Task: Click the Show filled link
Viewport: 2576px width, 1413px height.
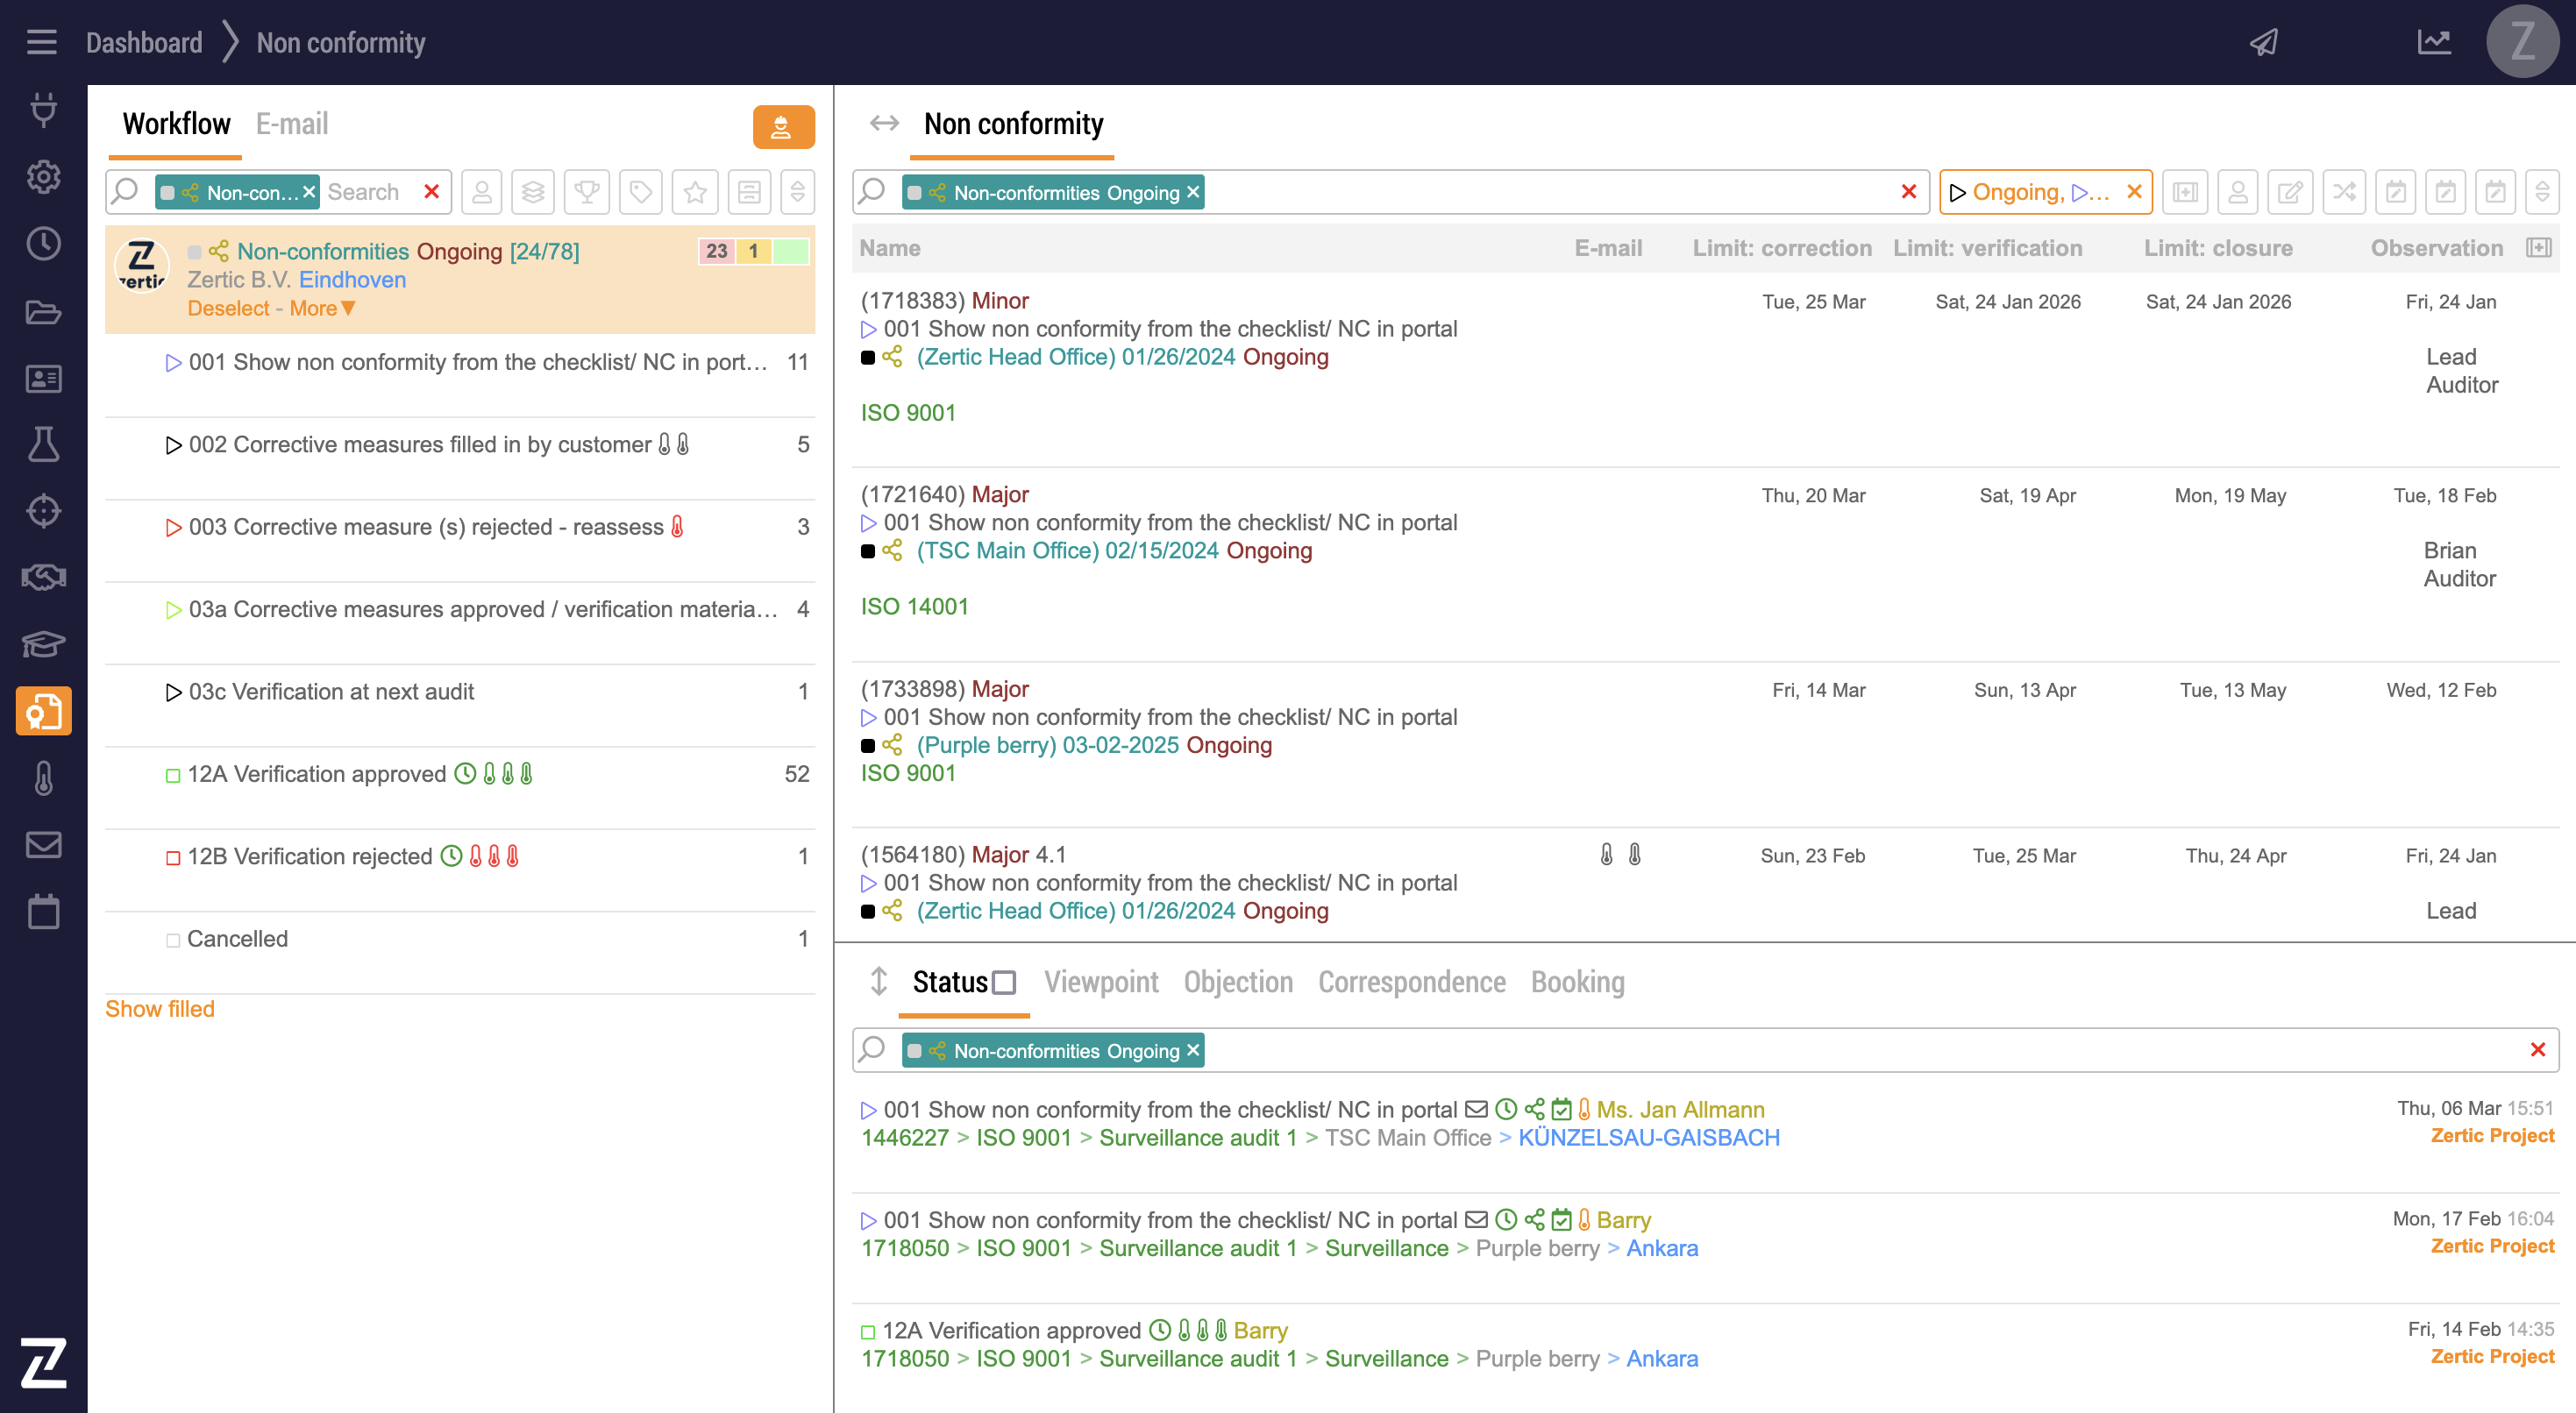Action: pos(160,1009)
